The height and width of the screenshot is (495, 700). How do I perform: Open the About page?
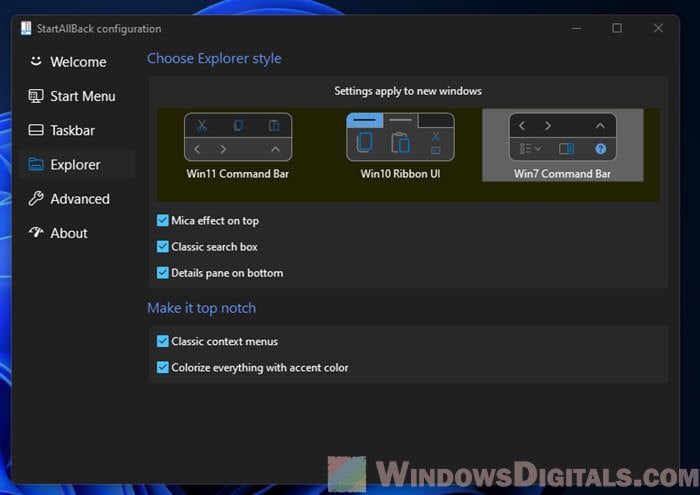coord(76,233)
